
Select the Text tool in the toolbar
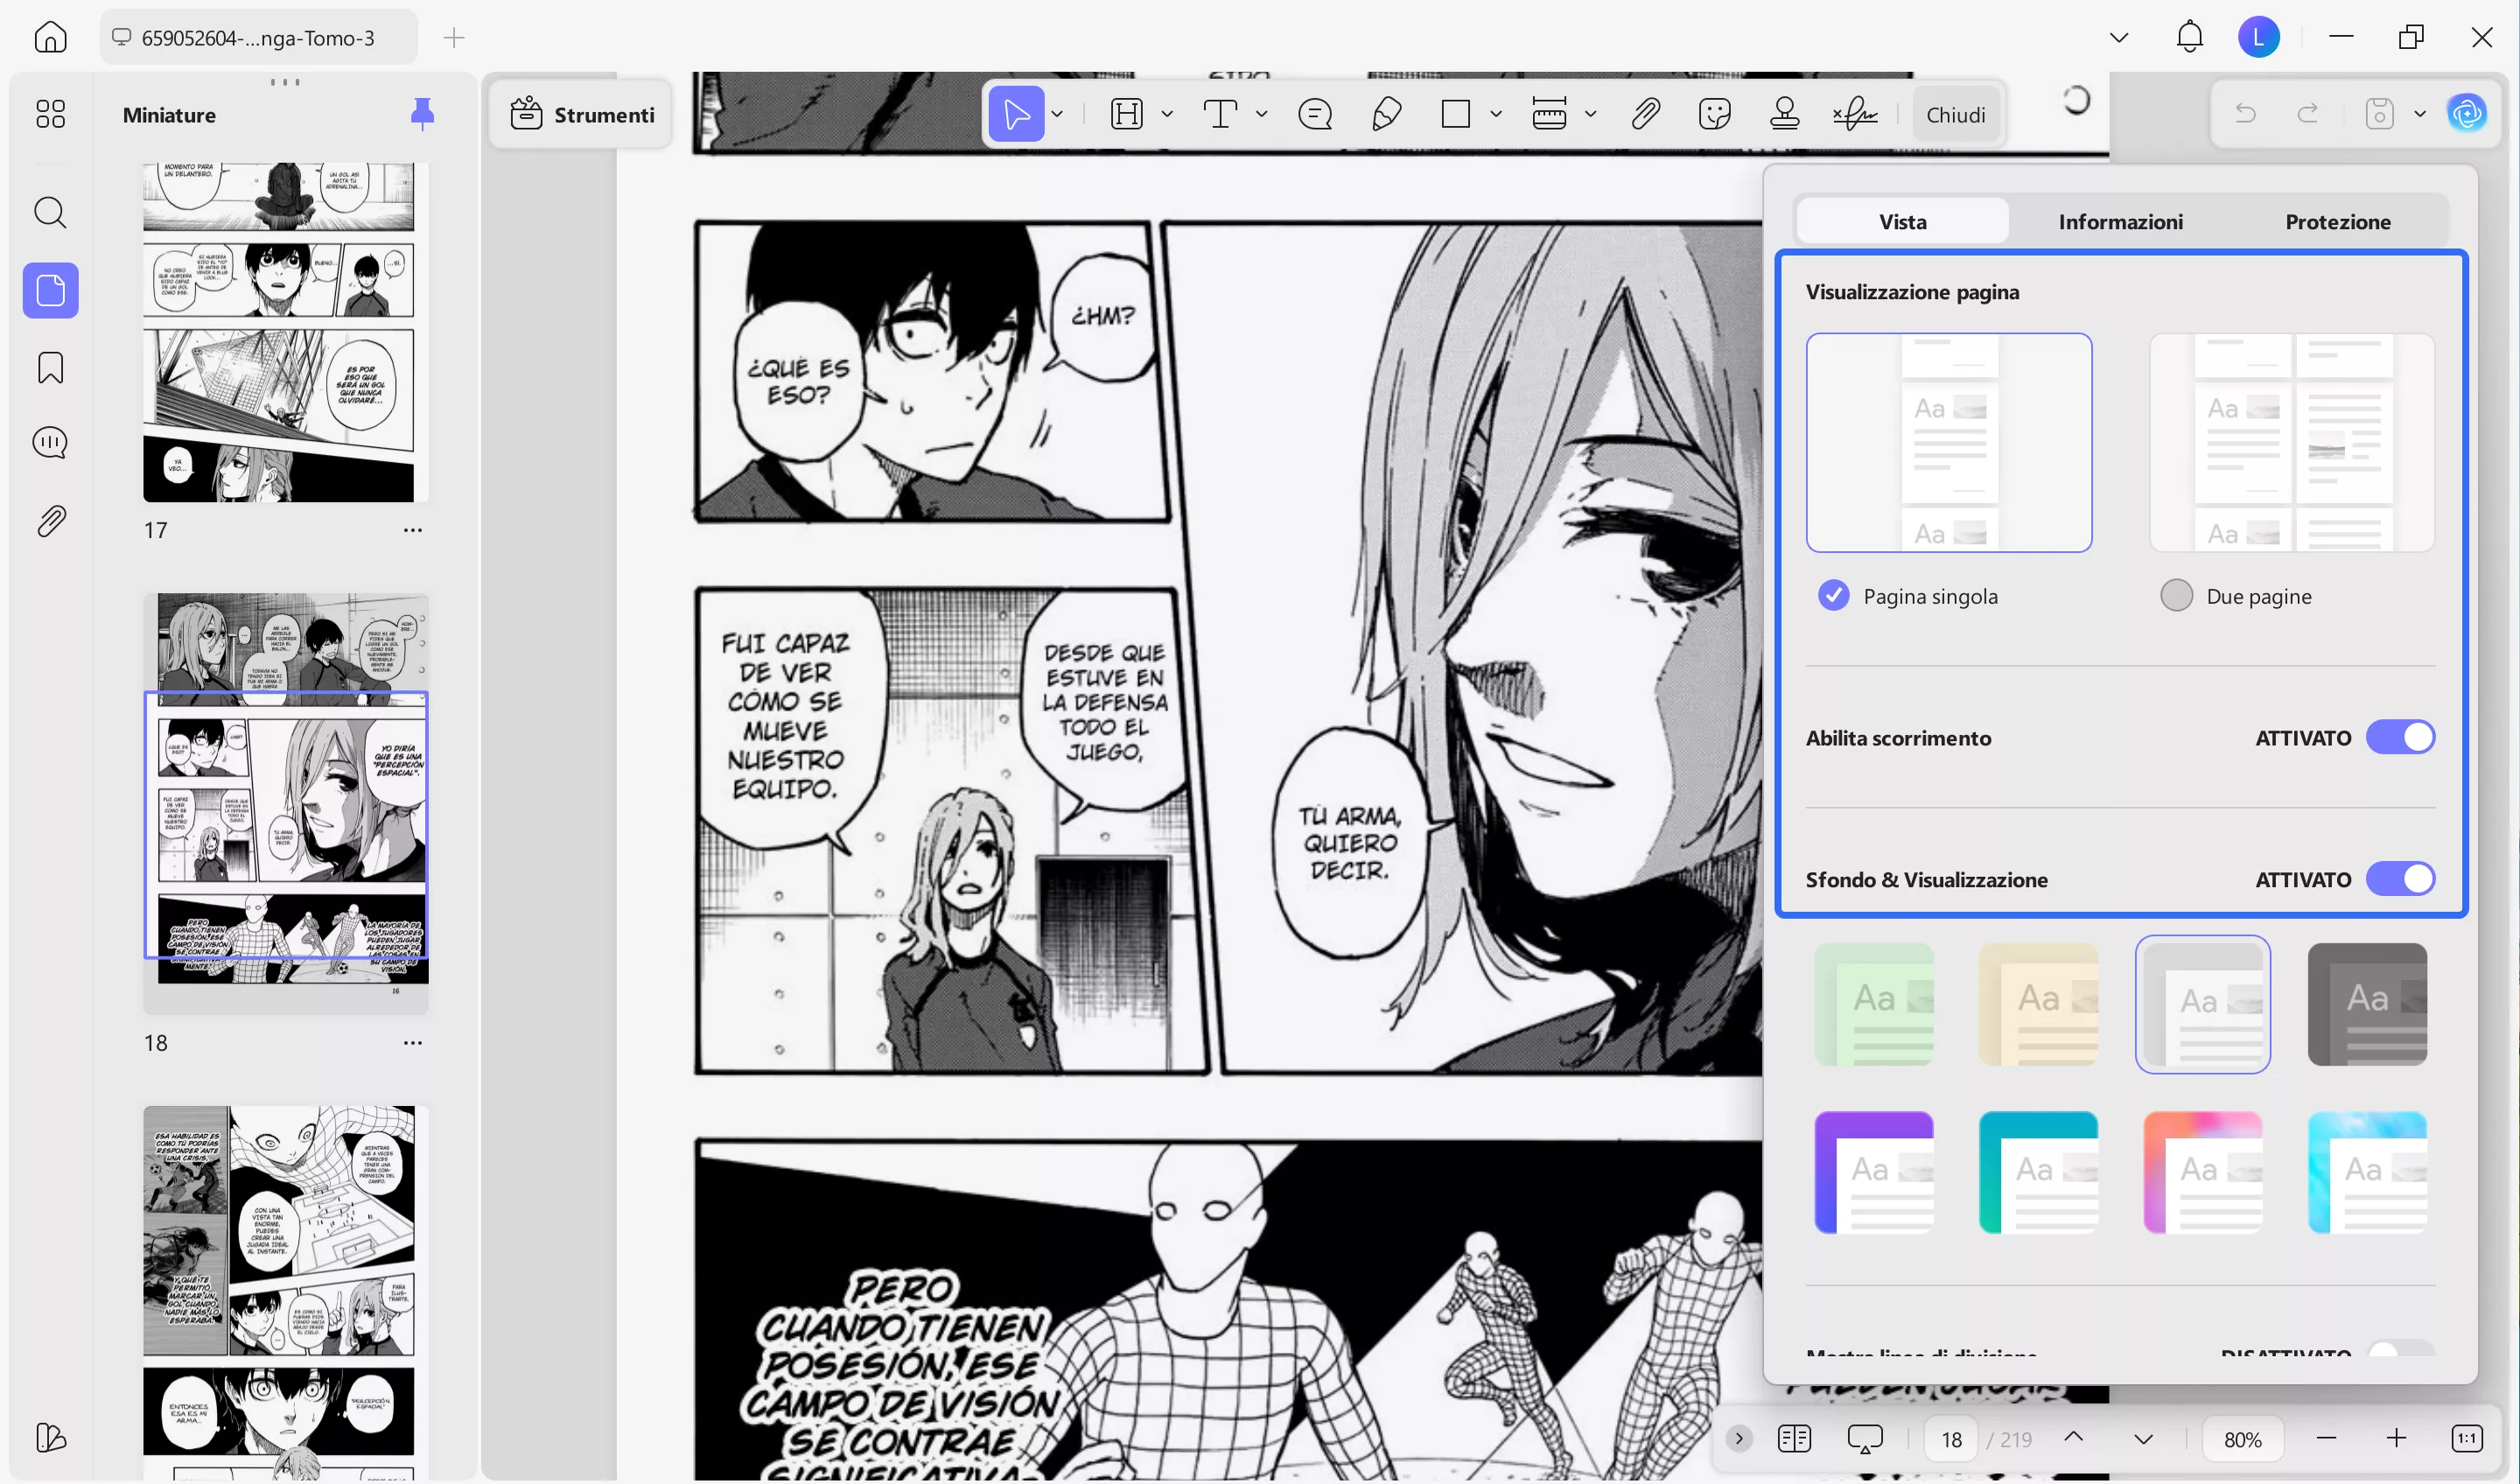(1220, 113)
